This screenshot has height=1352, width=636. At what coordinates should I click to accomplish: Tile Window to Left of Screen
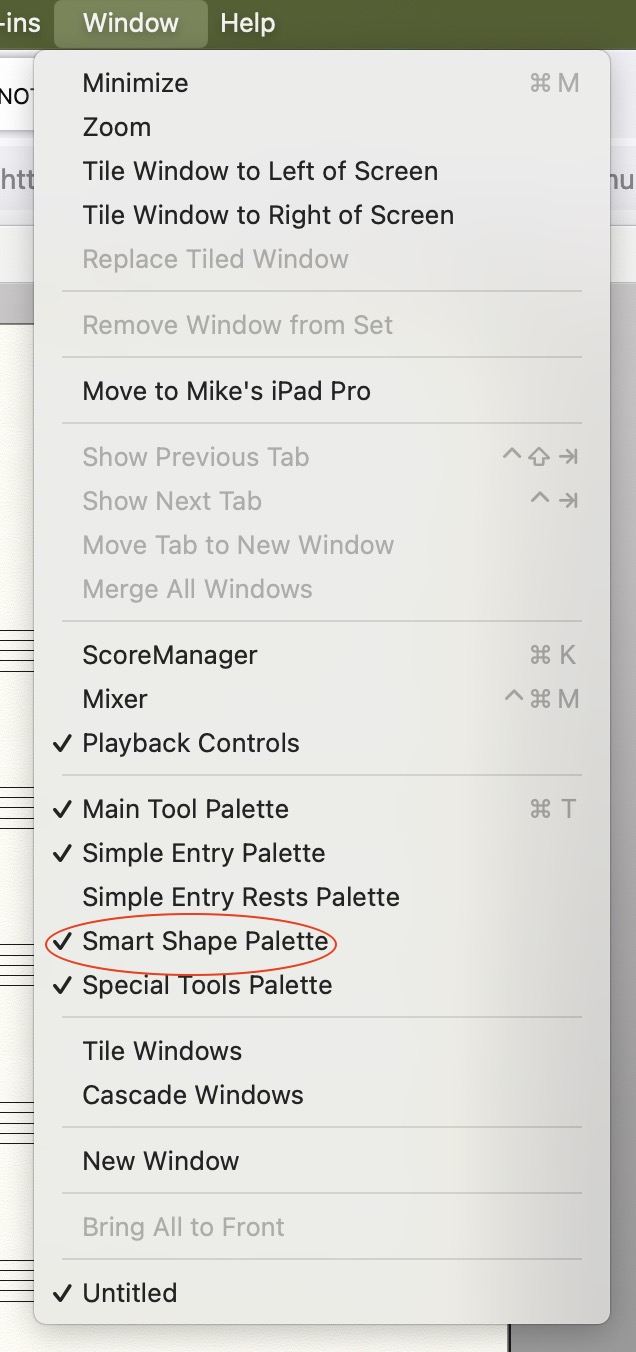tap(260, 171)
